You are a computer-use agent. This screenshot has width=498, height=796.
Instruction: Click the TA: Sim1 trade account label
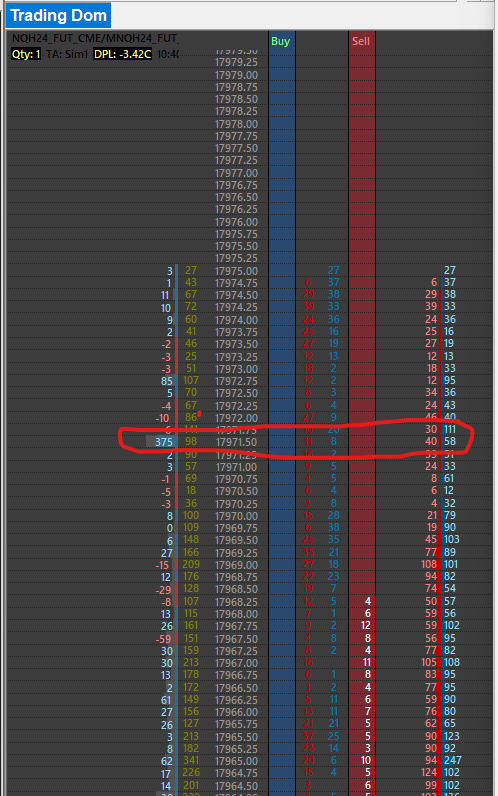click(x=67, y=54)
